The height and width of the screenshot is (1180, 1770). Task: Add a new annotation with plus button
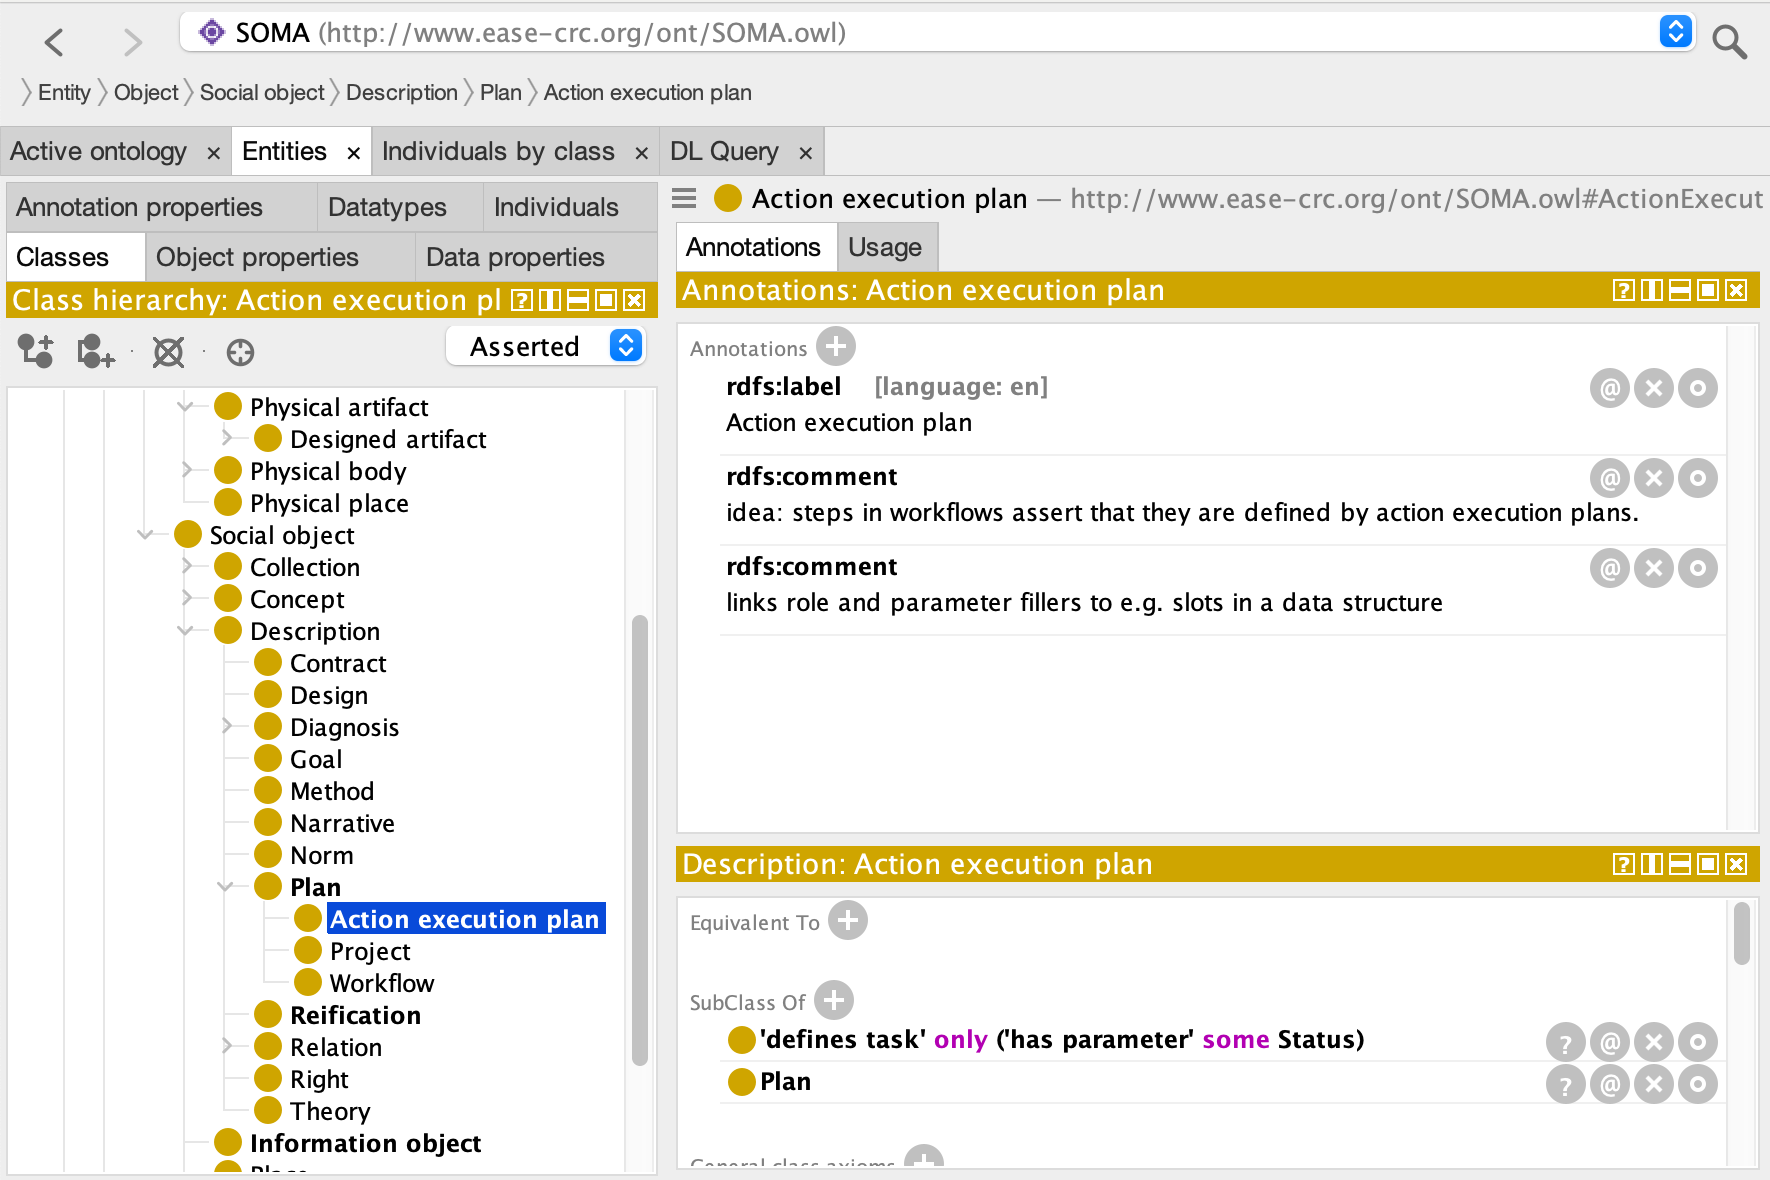point(836,347)
